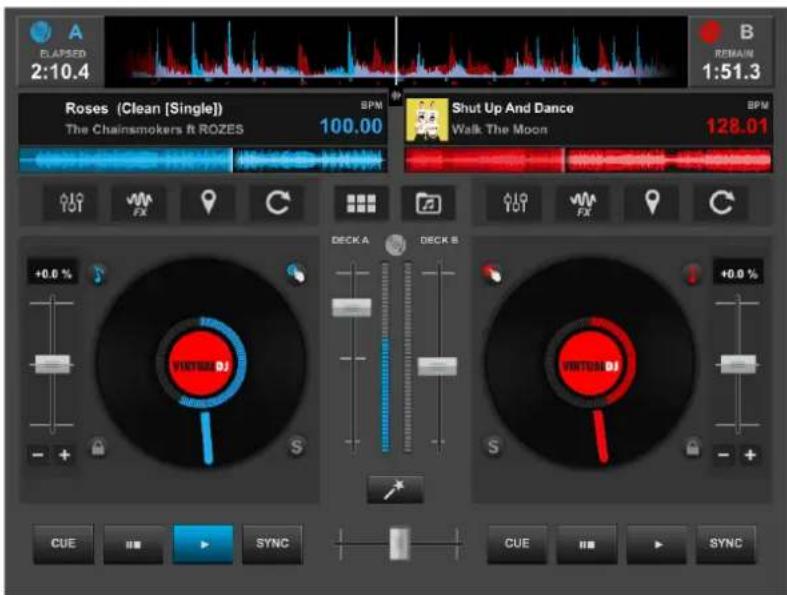Open the Deck B FX effects panel
This screenshot has width=787, height=595.
coord(583,203)
